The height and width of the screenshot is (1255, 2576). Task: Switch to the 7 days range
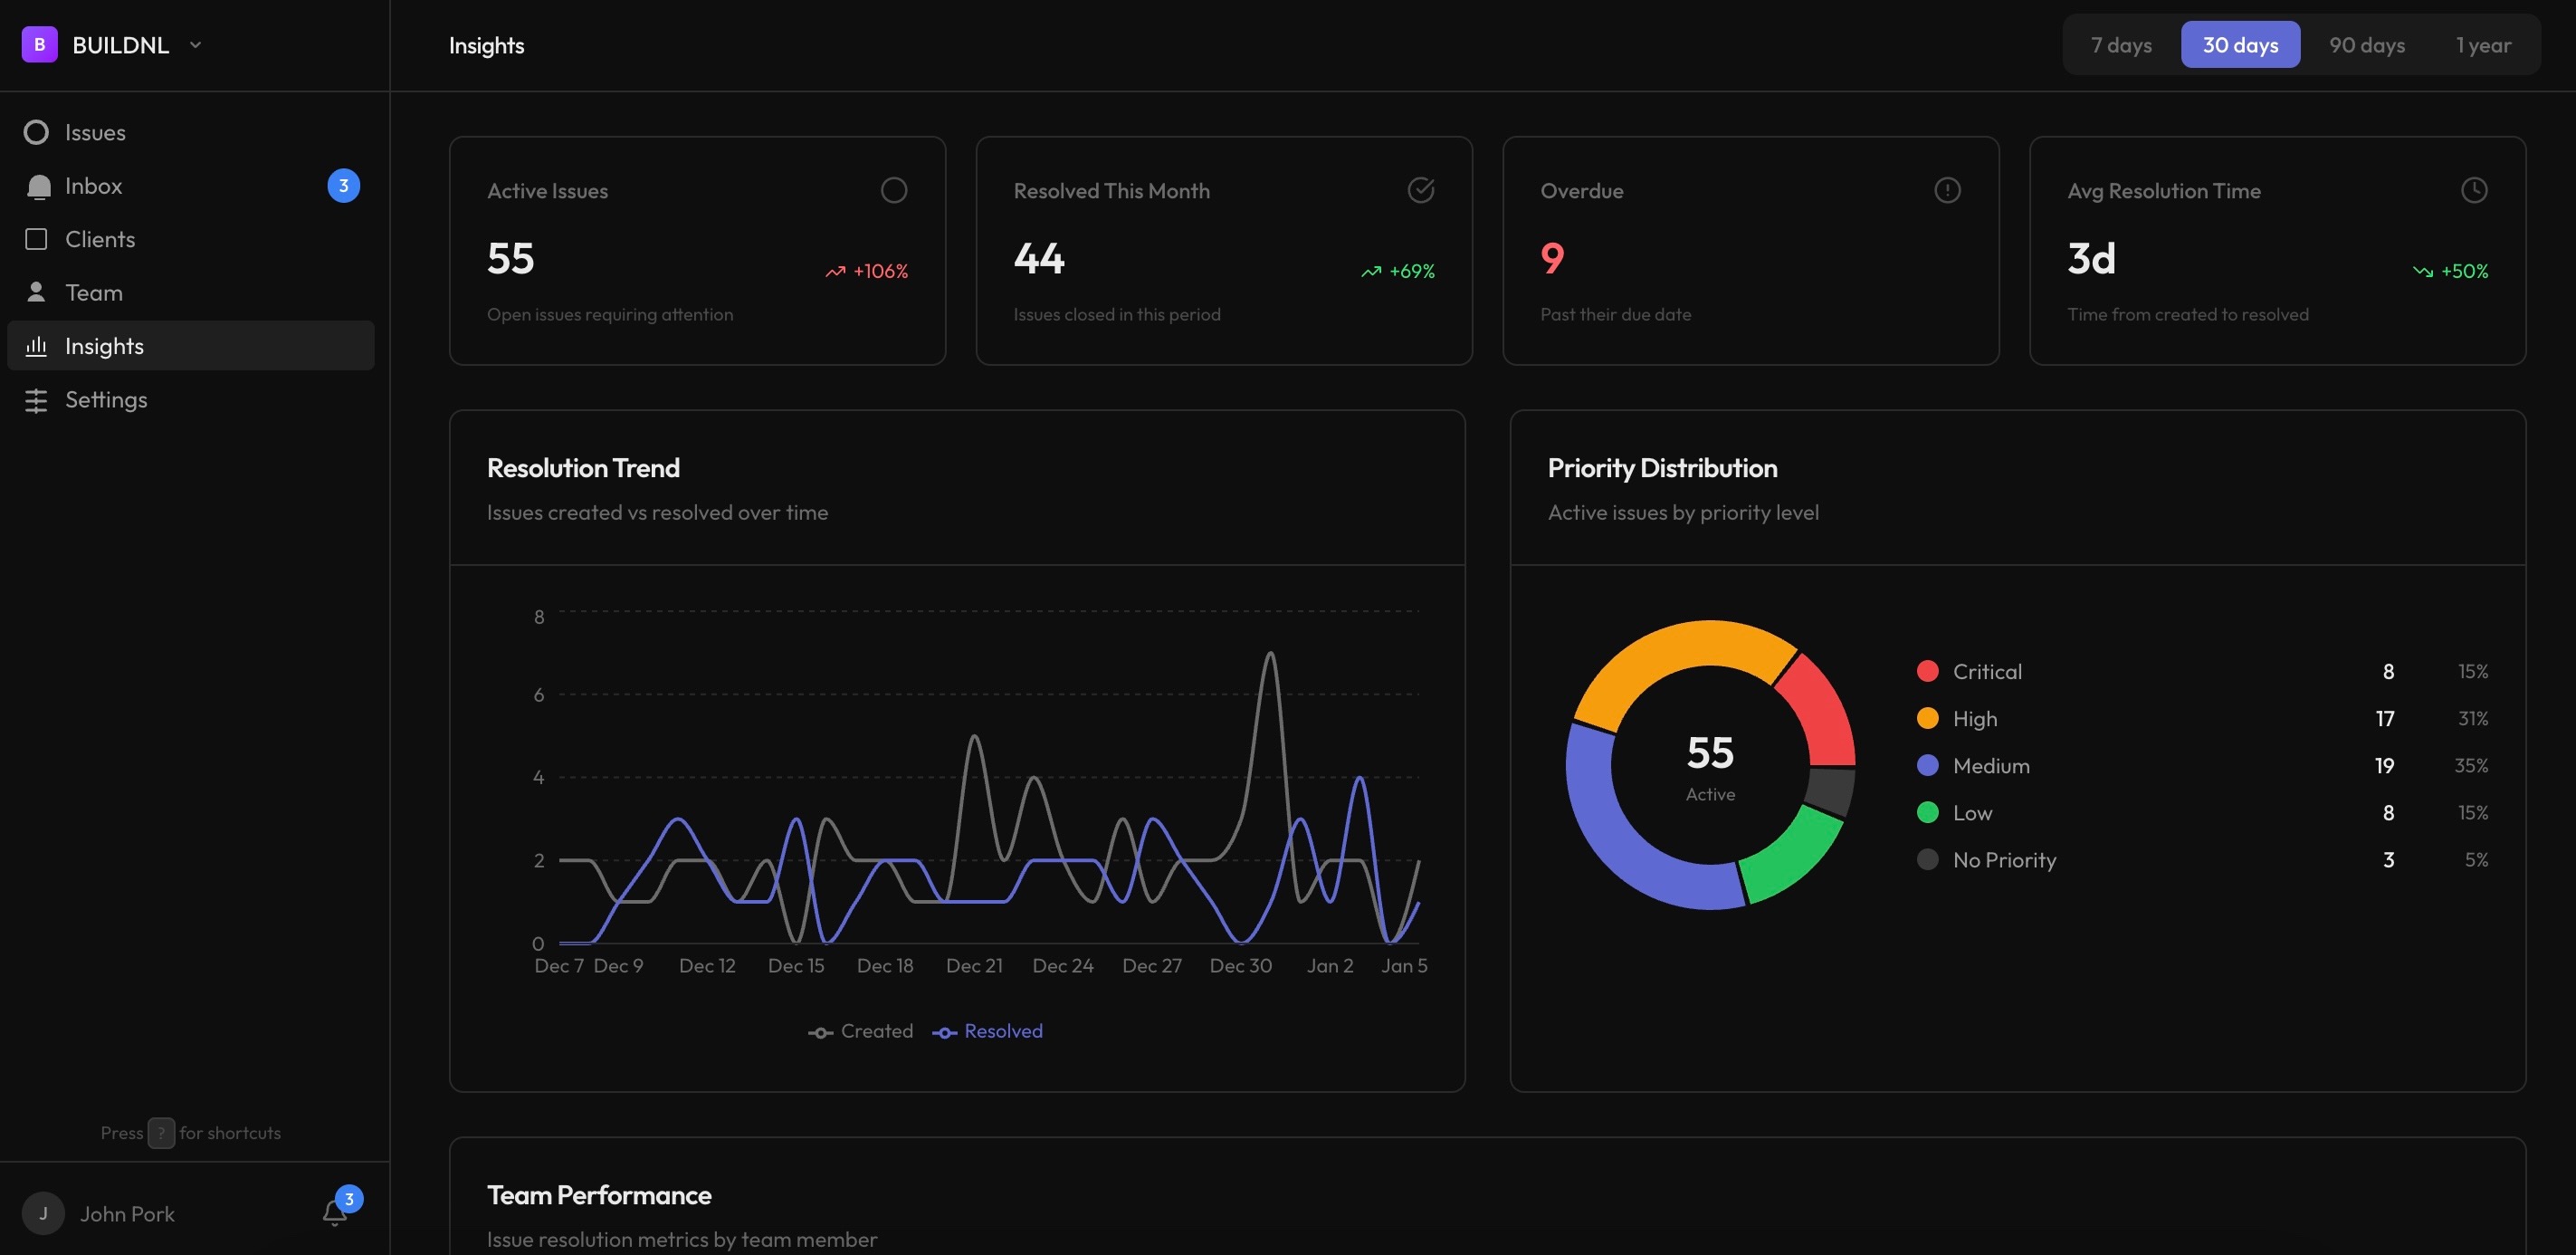[2121, 44]
